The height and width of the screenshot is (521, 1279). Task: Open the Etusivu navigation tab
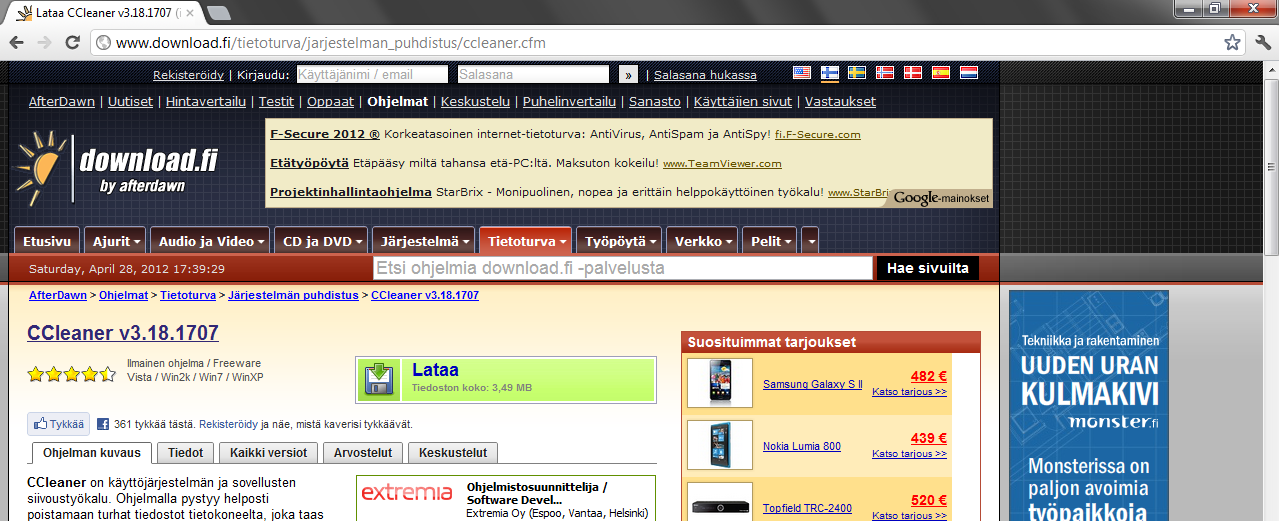(x=47, y=241)
